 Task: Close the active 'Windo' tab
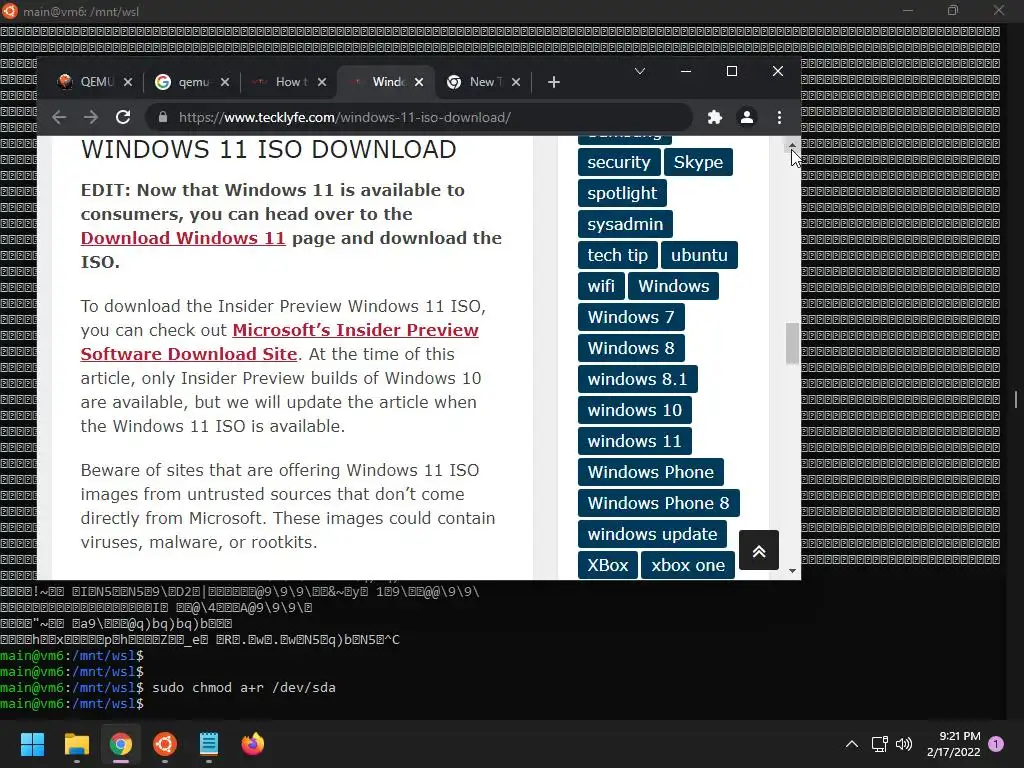point(419,82)
